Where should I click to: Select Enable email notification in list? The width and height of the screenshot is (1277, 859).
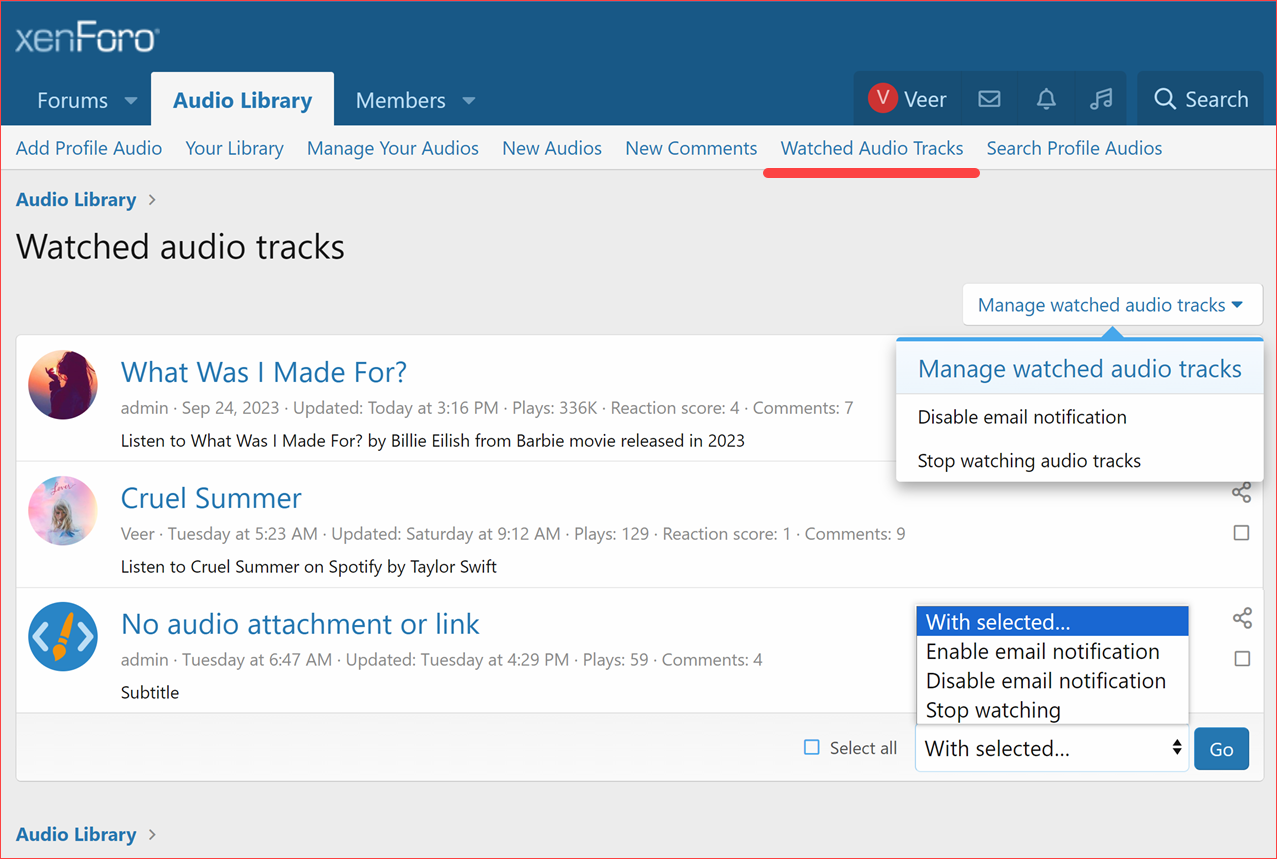tap(1042, 652)
